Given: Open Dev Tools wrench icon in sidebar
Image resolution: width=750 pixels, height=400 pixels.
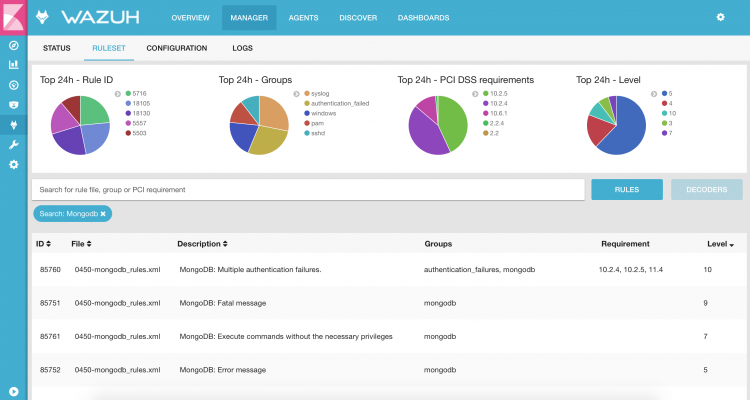Looking at the screenshot, I should [x=14, y=145].
